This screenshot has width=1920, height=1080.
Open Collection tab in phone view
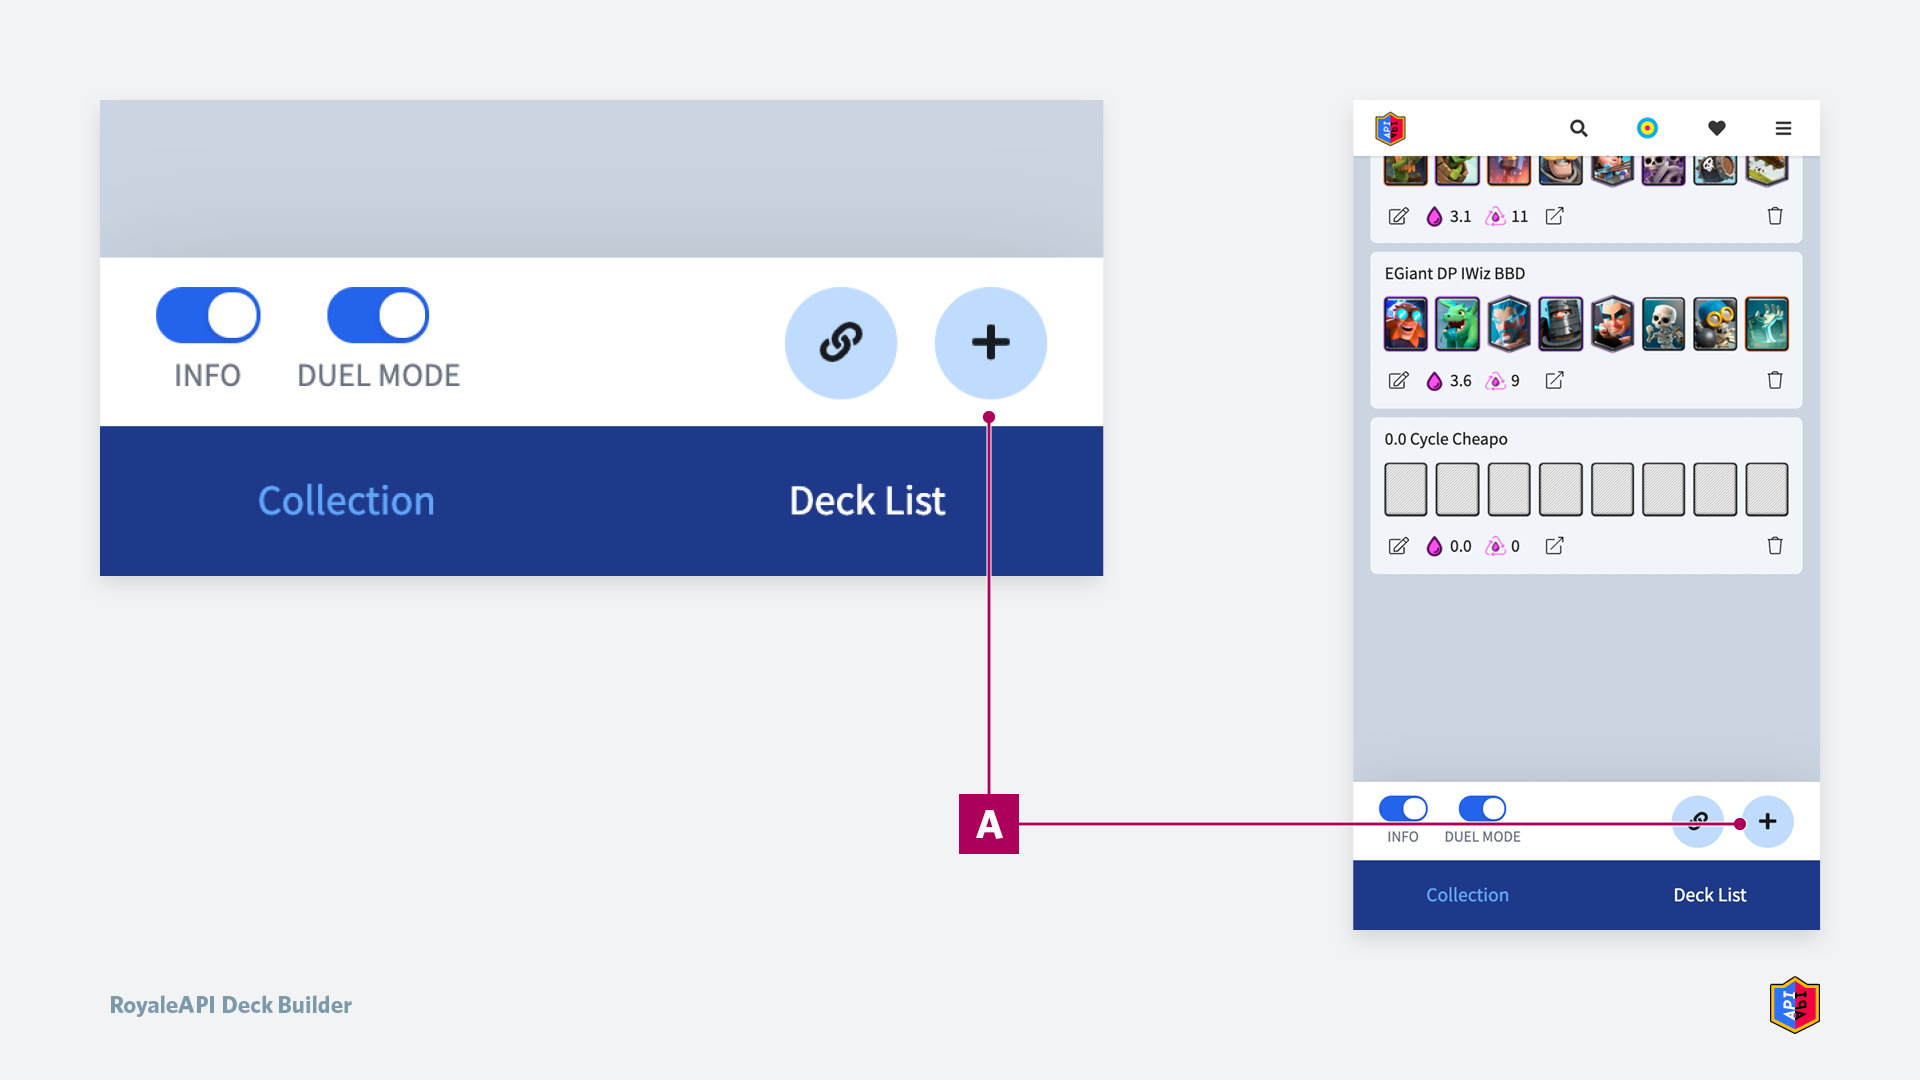click(x=1467, y=895)
